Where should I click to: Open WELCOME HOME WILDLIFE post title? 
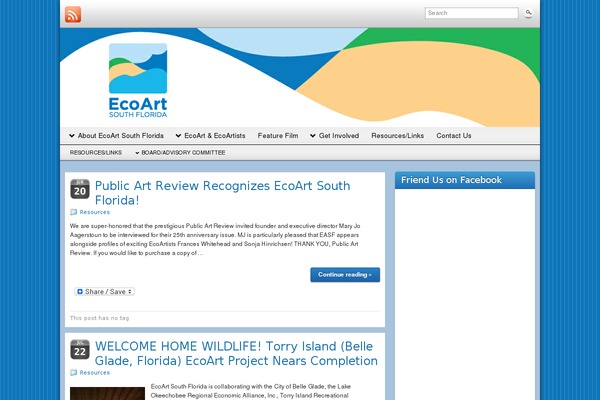[x=236, y=353]
